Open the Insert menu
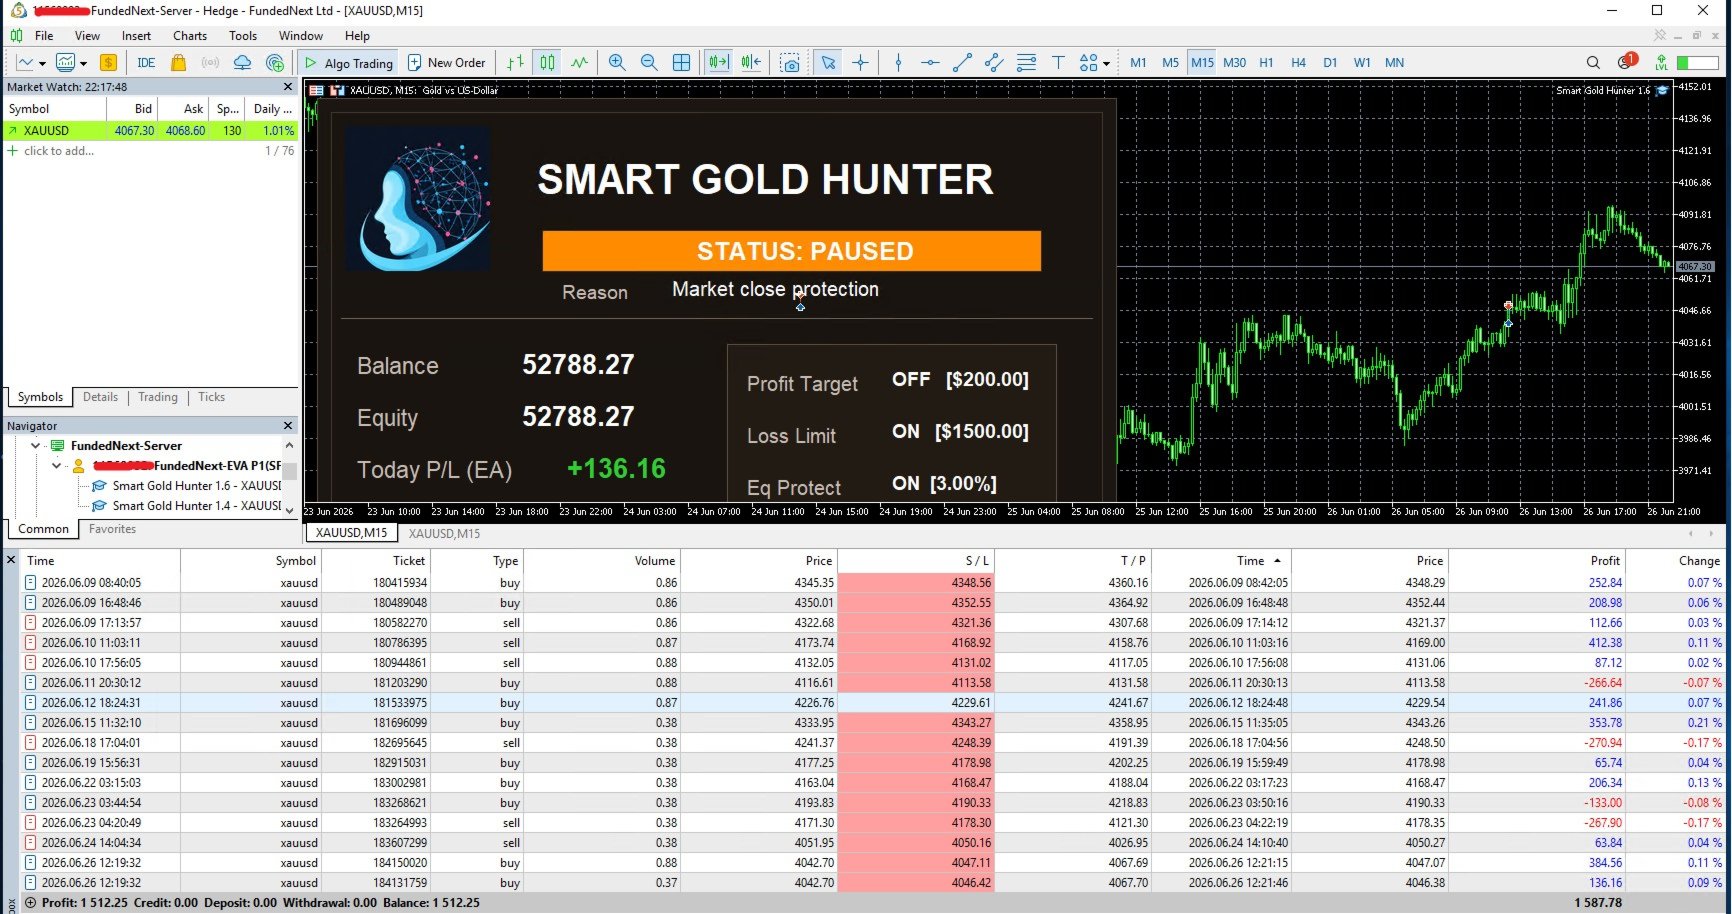The image size is (1732, 914). pos(136,36)
